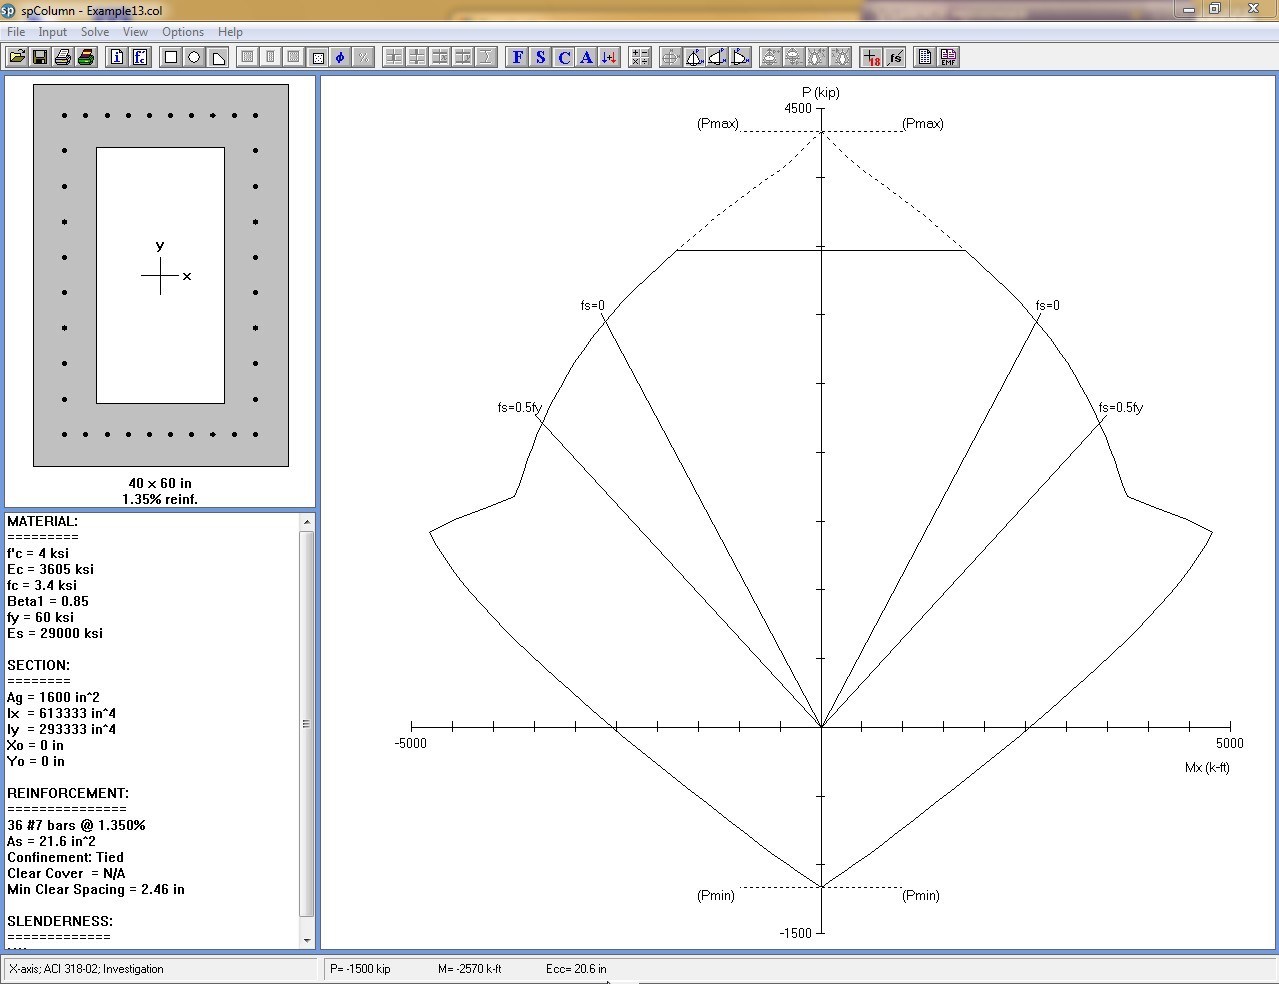Print using the white printer icon

point(63,57)
